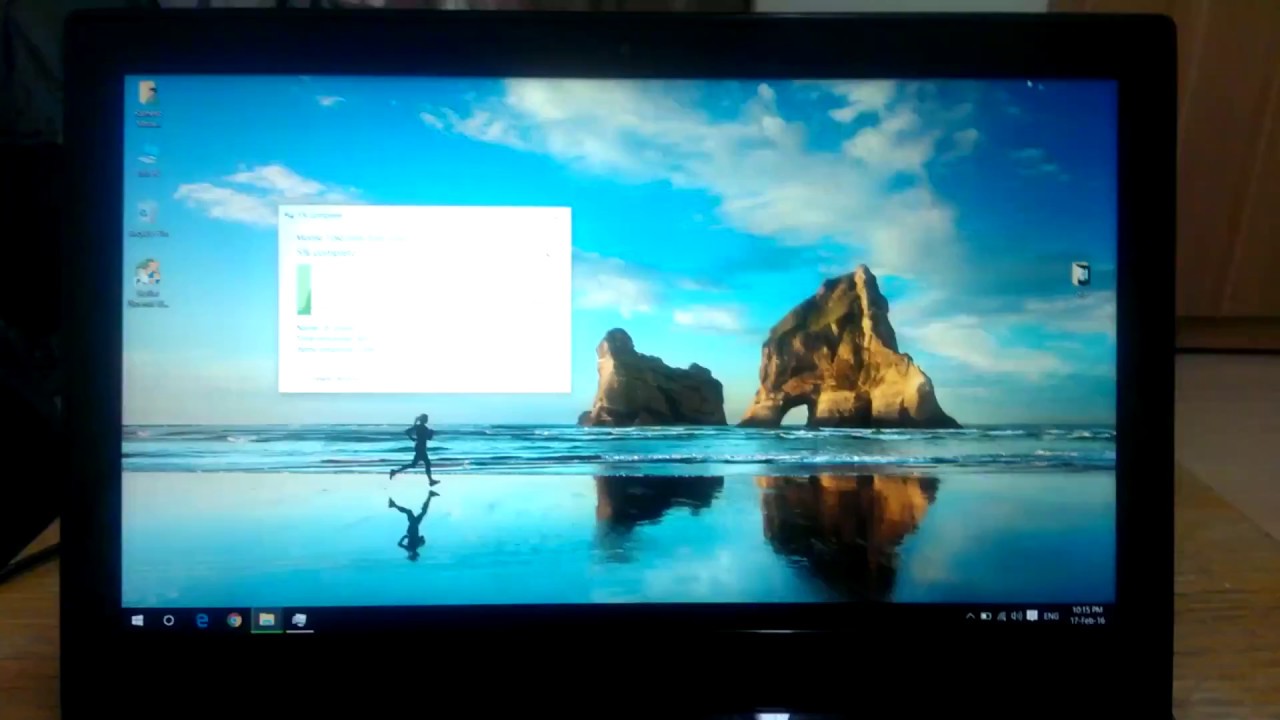
Task: Open Action Center notifications
Action: [1032, 616]
